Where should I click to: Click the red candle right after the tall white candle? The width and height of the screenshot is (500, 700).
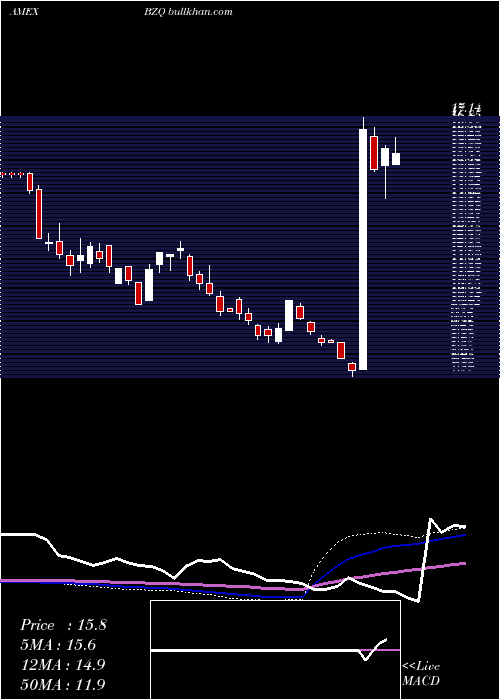tap(374, 153)
